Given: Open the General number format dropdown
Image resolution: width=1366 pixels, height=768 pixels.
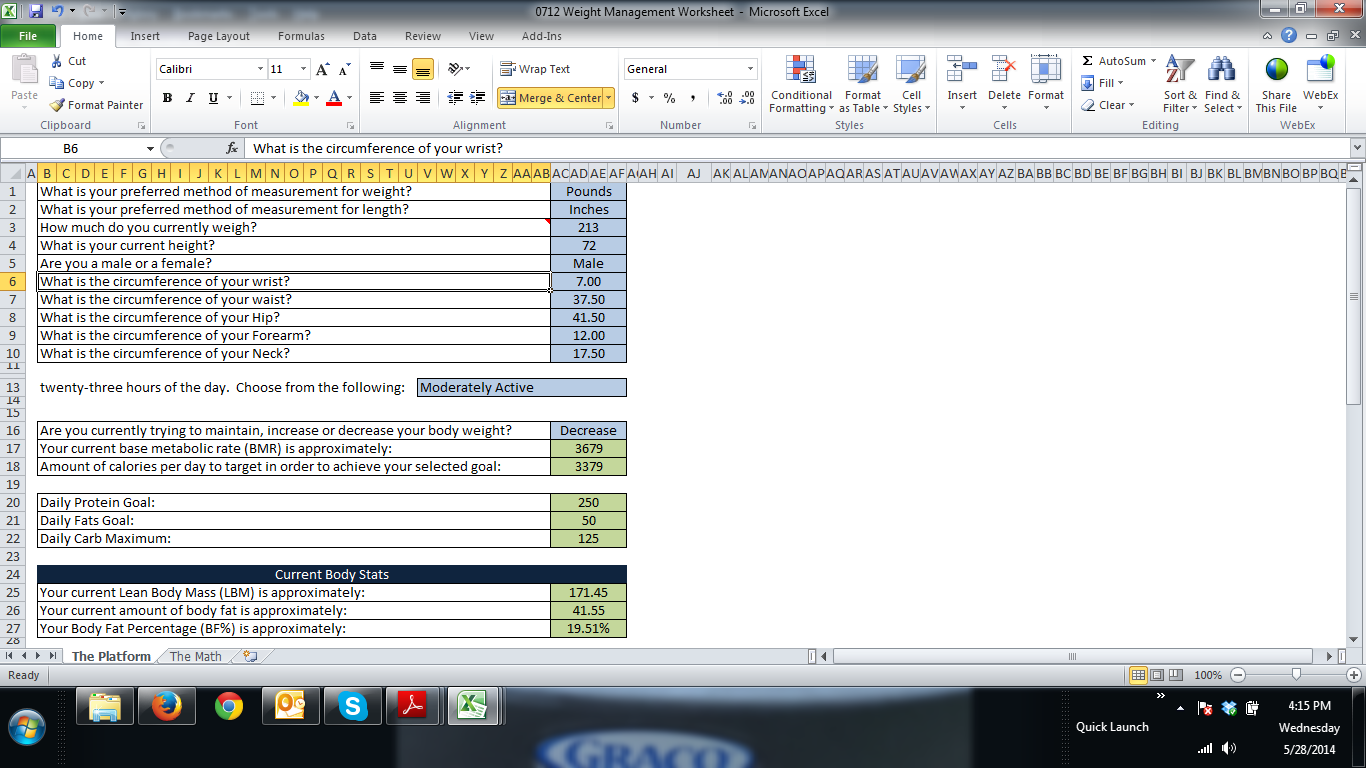Looking at the screenshot, I should 750,69.
